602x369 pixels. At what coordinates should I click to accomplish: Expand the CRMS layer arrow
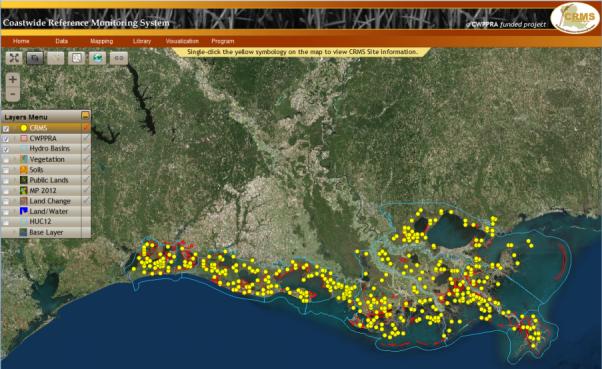[x=15, y=128]
